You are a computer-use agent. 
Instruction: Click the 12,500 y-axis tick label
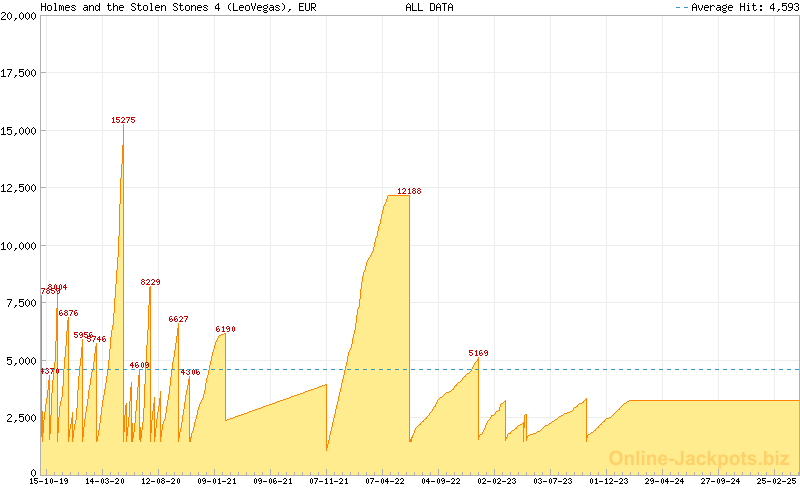(x=19, y=188)
